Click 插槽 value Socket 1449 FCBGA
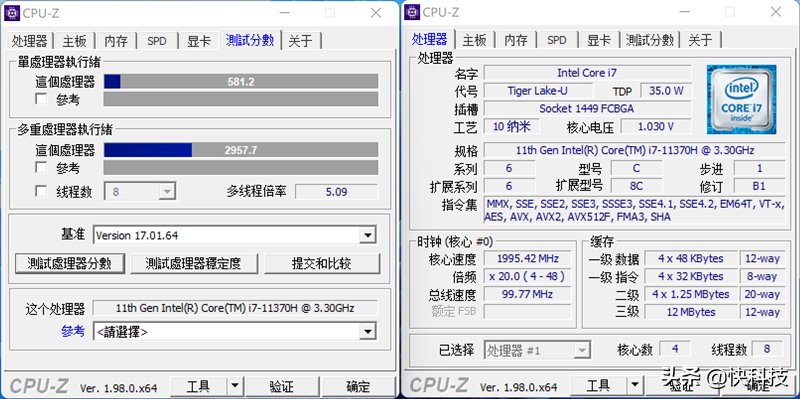Image resolution: width=800 pixels, height=399 pixels. point(587,109)
